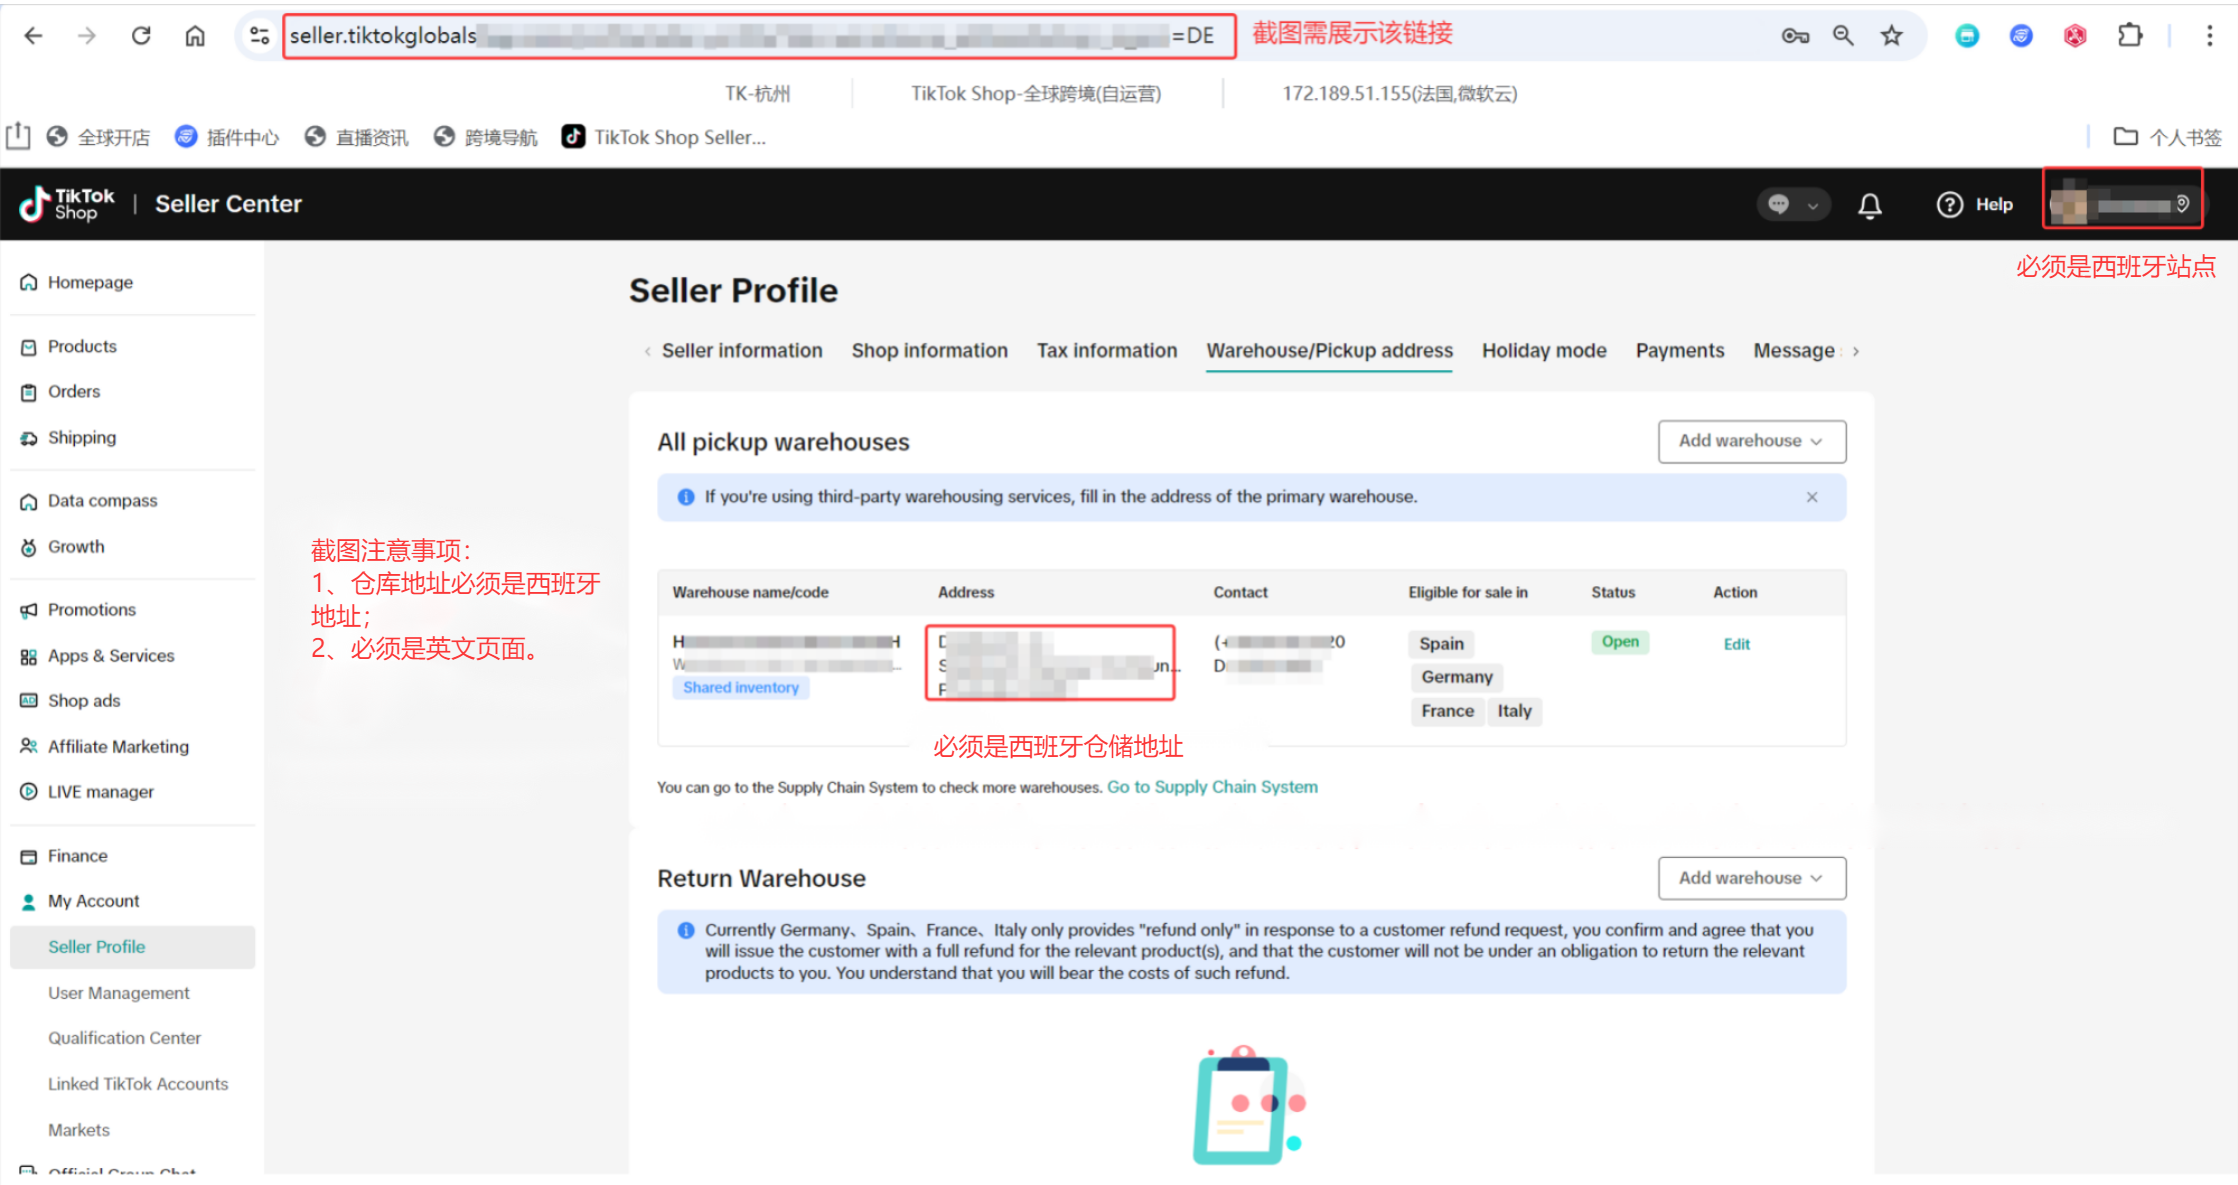Image resolution: width=2238 pixels, height=1185 pixels.
Task: Open the TikTok Shop Seller bookmark
Action: pos(664,137)
